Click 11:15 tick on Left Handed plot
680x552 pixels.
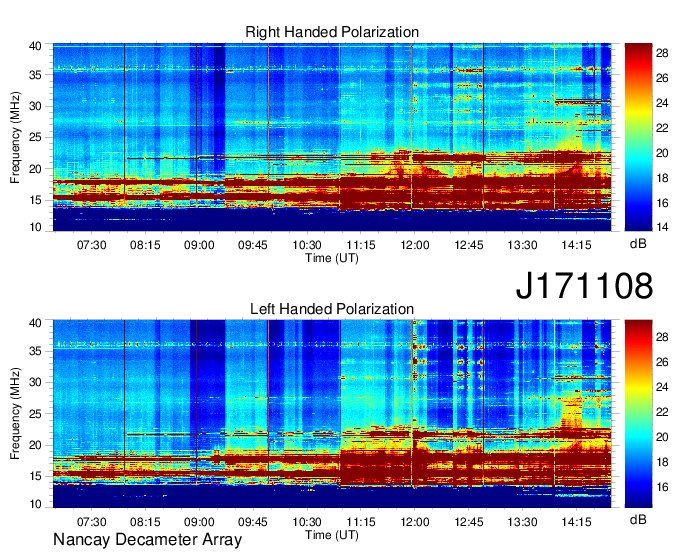coord(361,522)
